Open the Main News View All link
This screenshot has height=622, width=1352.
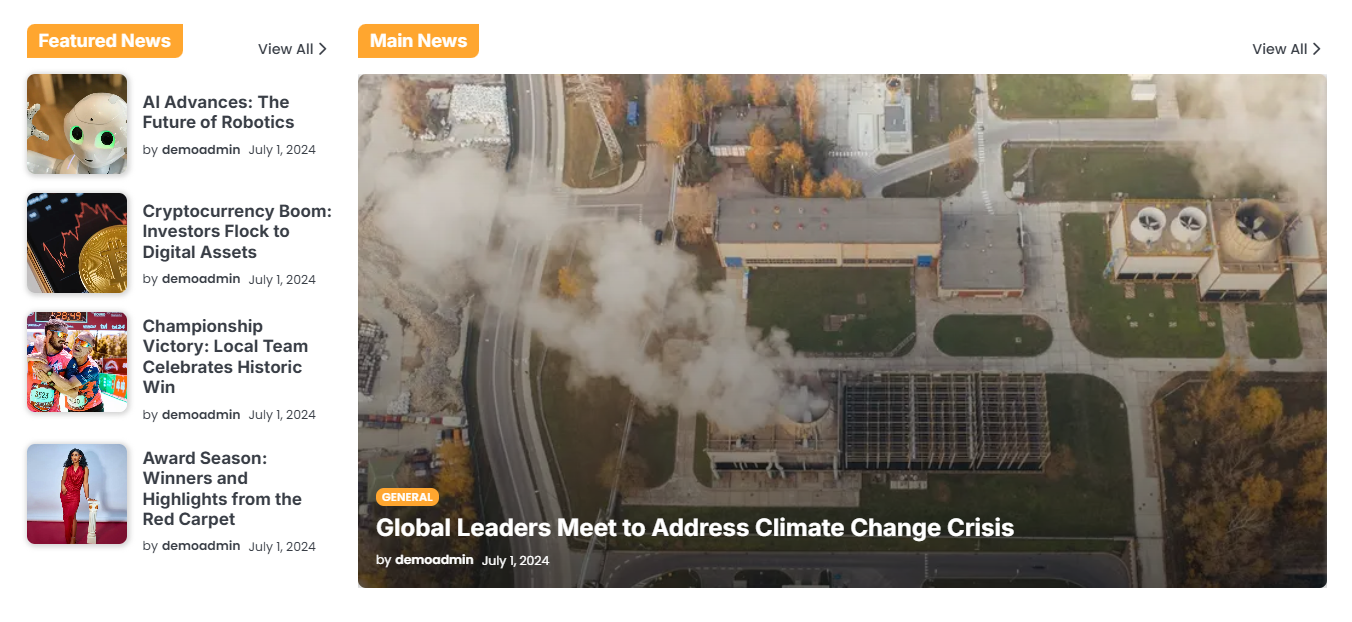(1286, 49)
